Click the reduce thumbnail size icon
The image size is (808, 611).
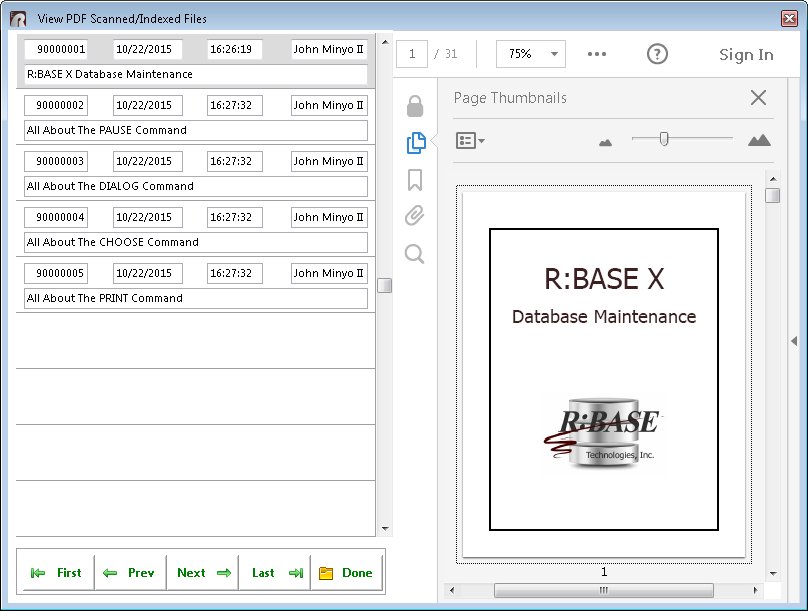coord(605,142)
